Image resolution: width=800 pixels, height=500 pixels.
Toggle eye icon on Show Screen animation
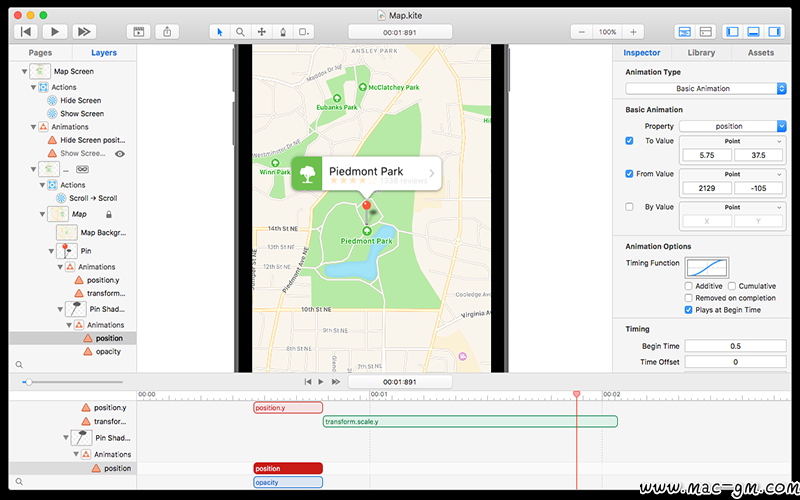point(120,154)
